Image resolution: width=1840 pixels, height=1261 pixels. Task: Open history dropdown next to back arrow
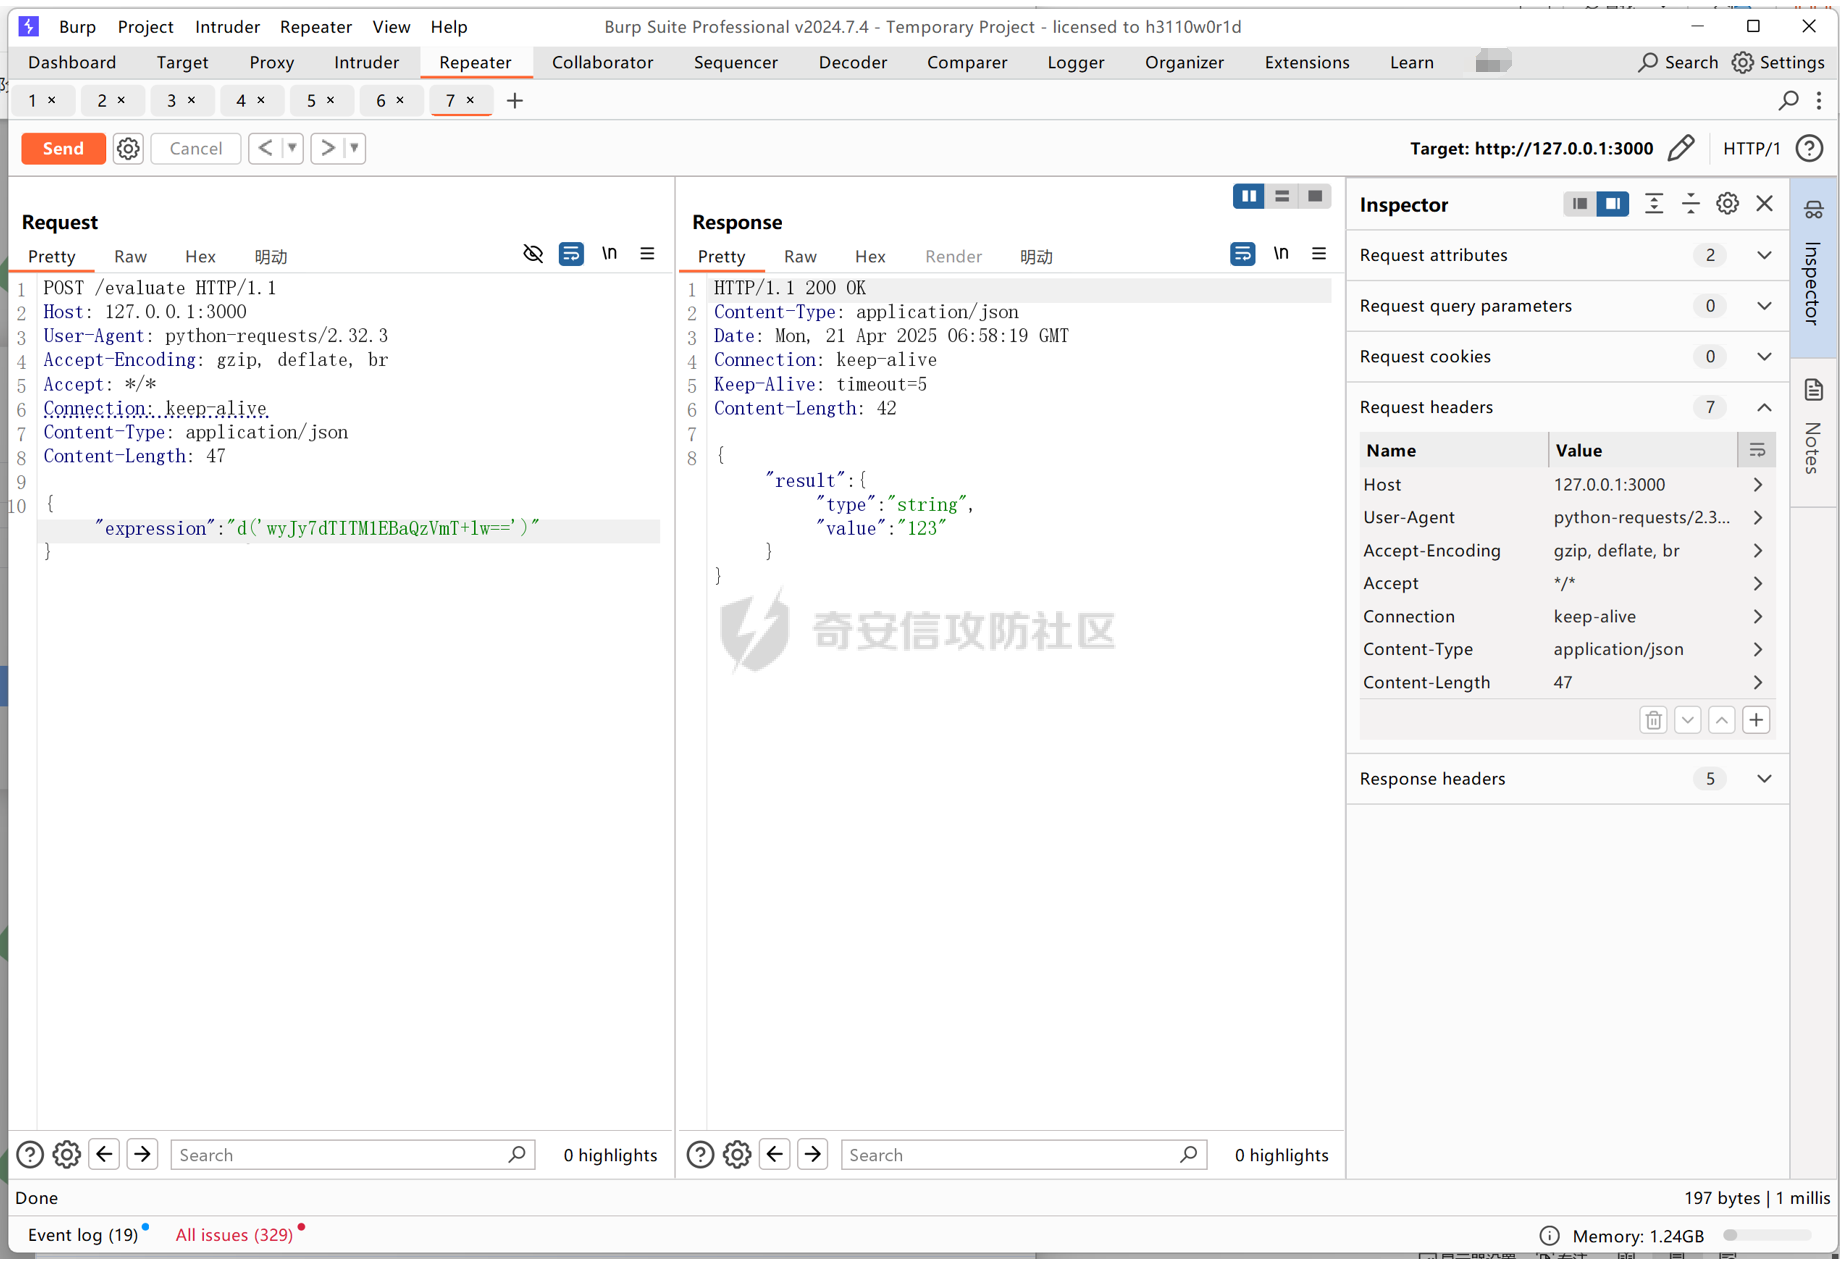point(292,148)
